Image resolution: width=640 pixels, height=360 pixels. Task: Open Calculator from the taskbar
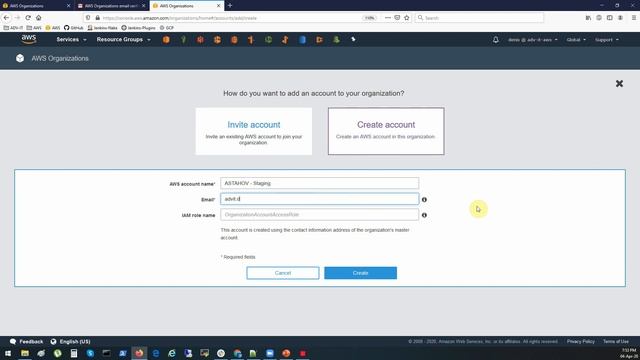(x=74, y=353)
